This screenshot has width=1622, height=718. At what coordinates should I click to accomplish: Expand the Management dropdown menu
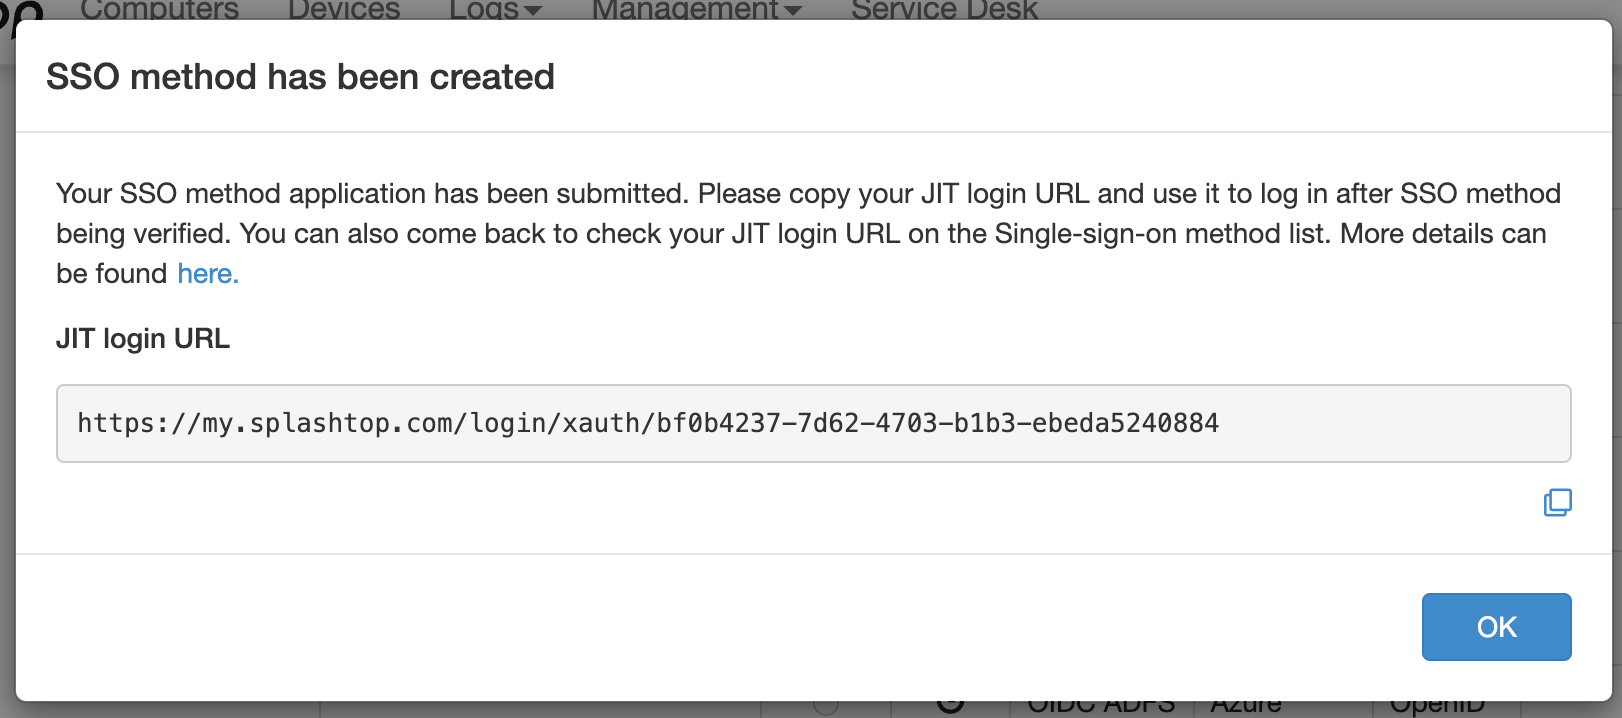696,9
